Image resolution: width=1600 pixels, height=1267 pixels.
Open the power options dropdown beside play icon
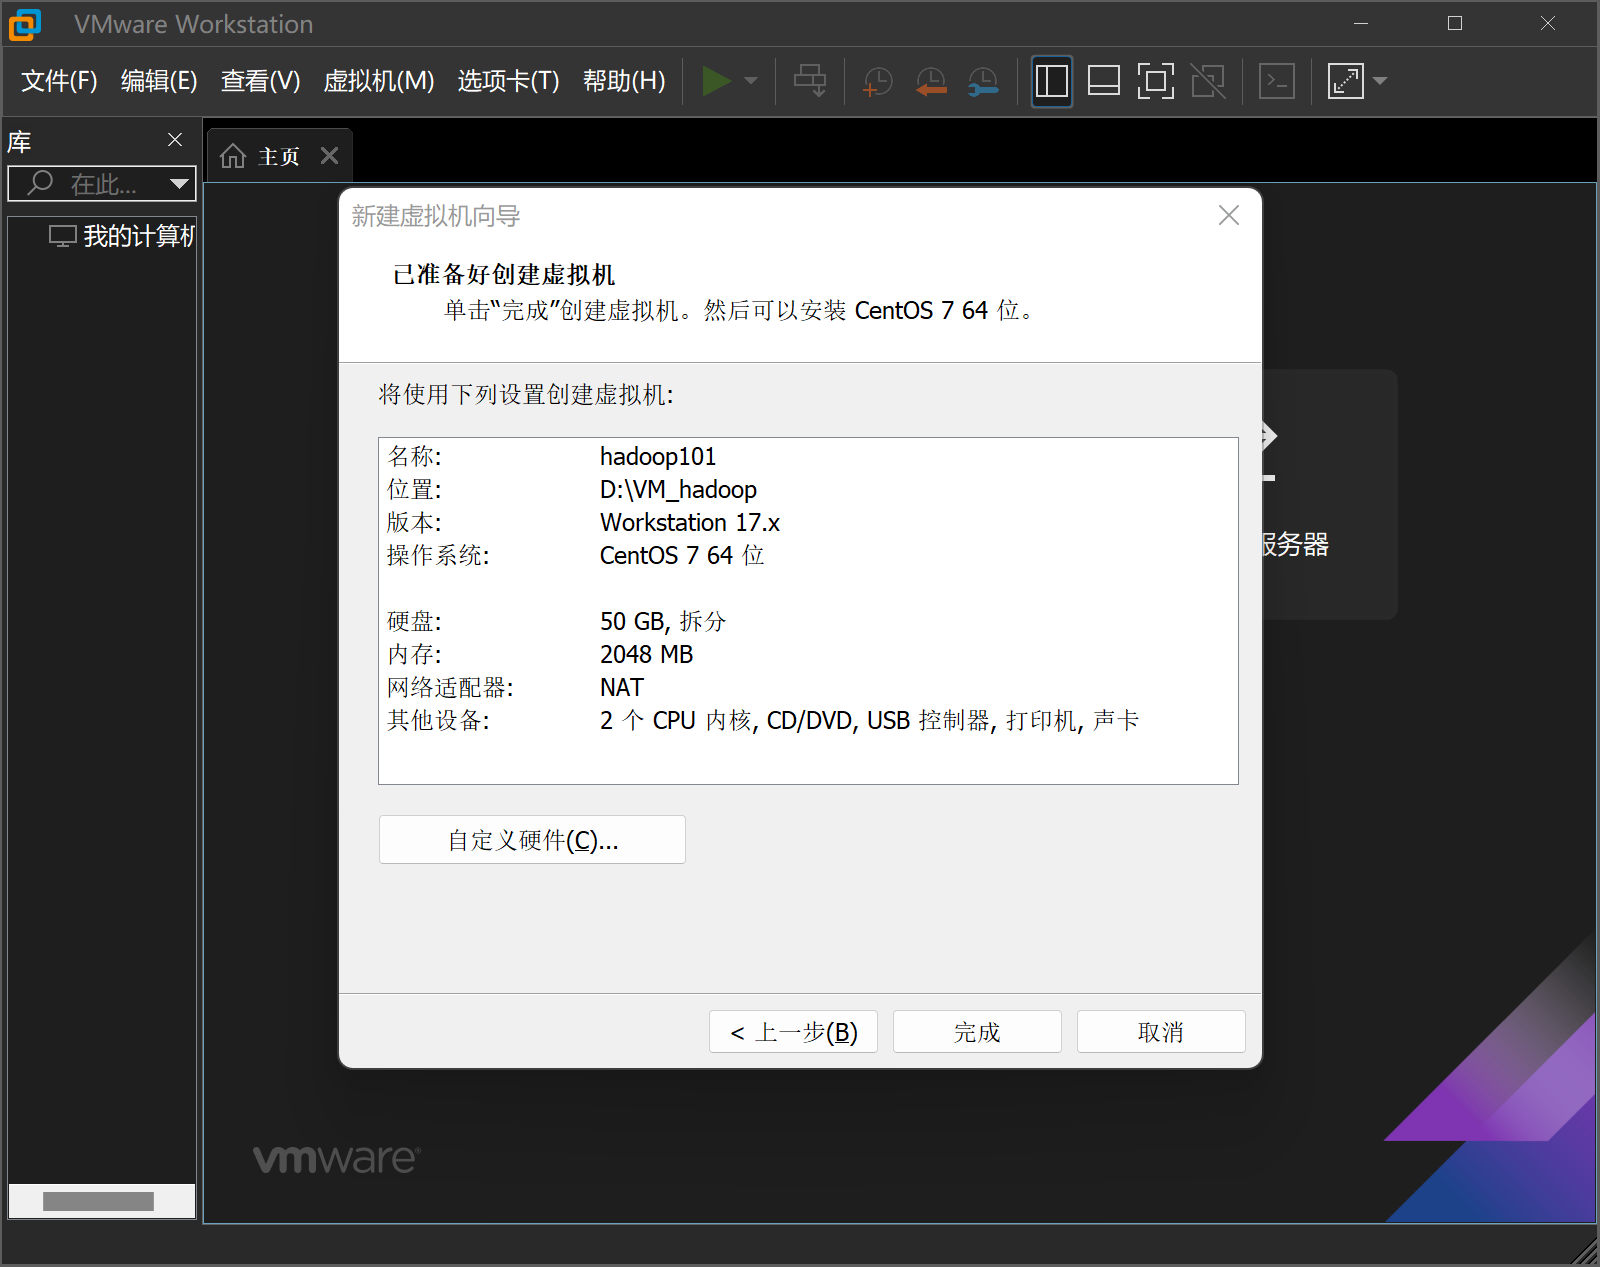point(751,81)
